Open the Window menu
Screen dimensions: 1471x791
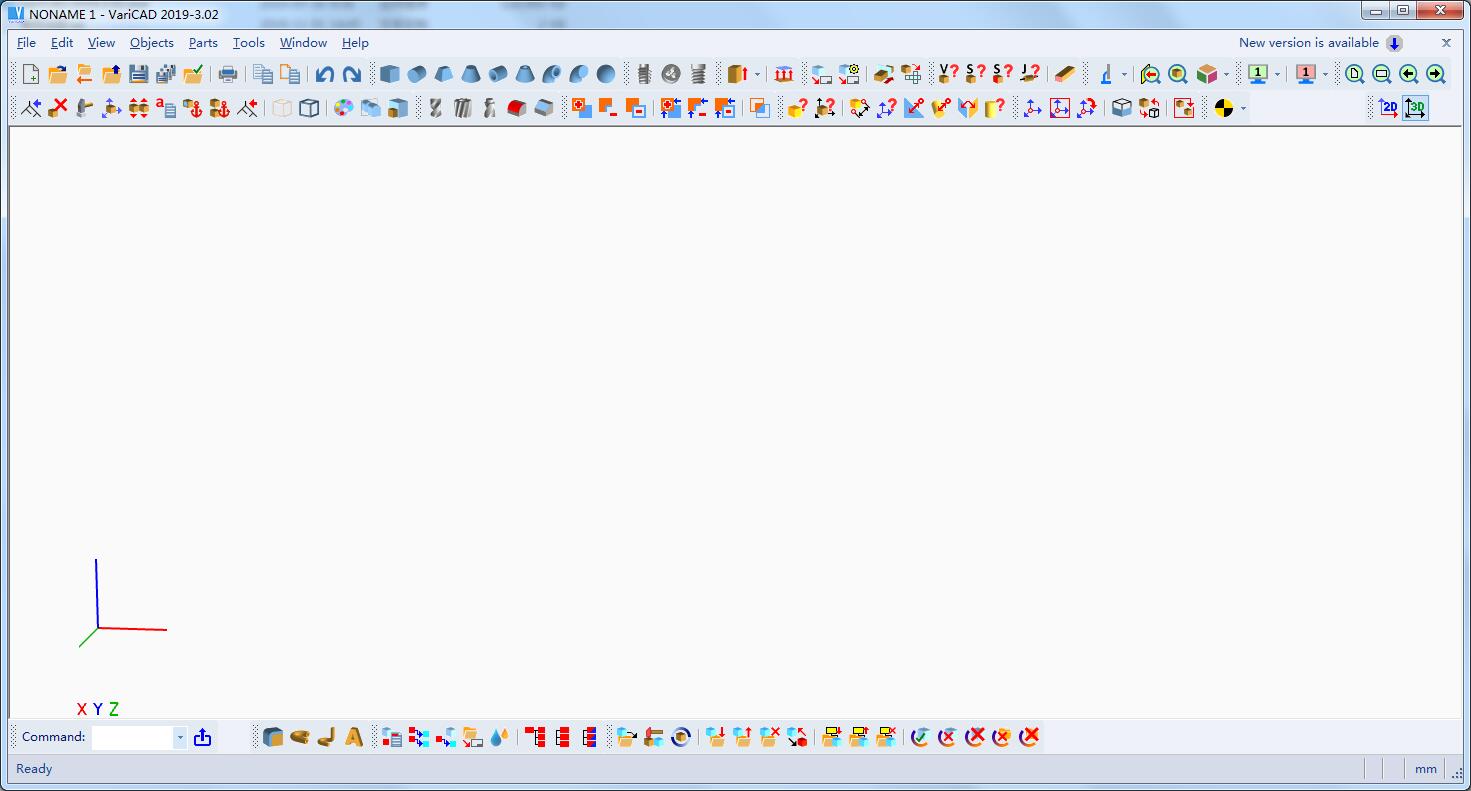[303, 43]
